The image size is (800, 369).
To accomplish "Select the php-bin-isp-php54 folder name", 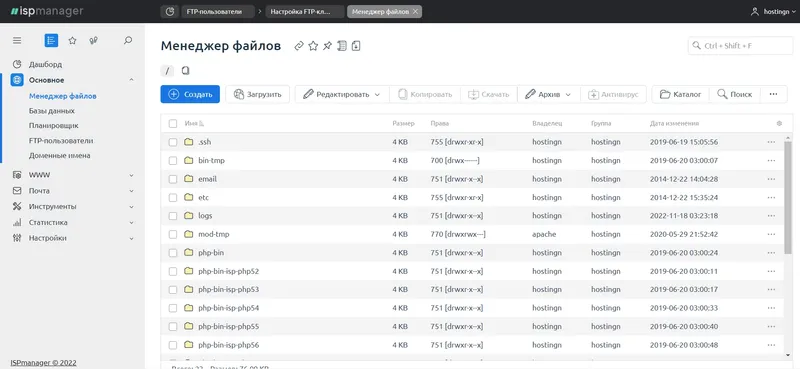I will tap(229, 308).
